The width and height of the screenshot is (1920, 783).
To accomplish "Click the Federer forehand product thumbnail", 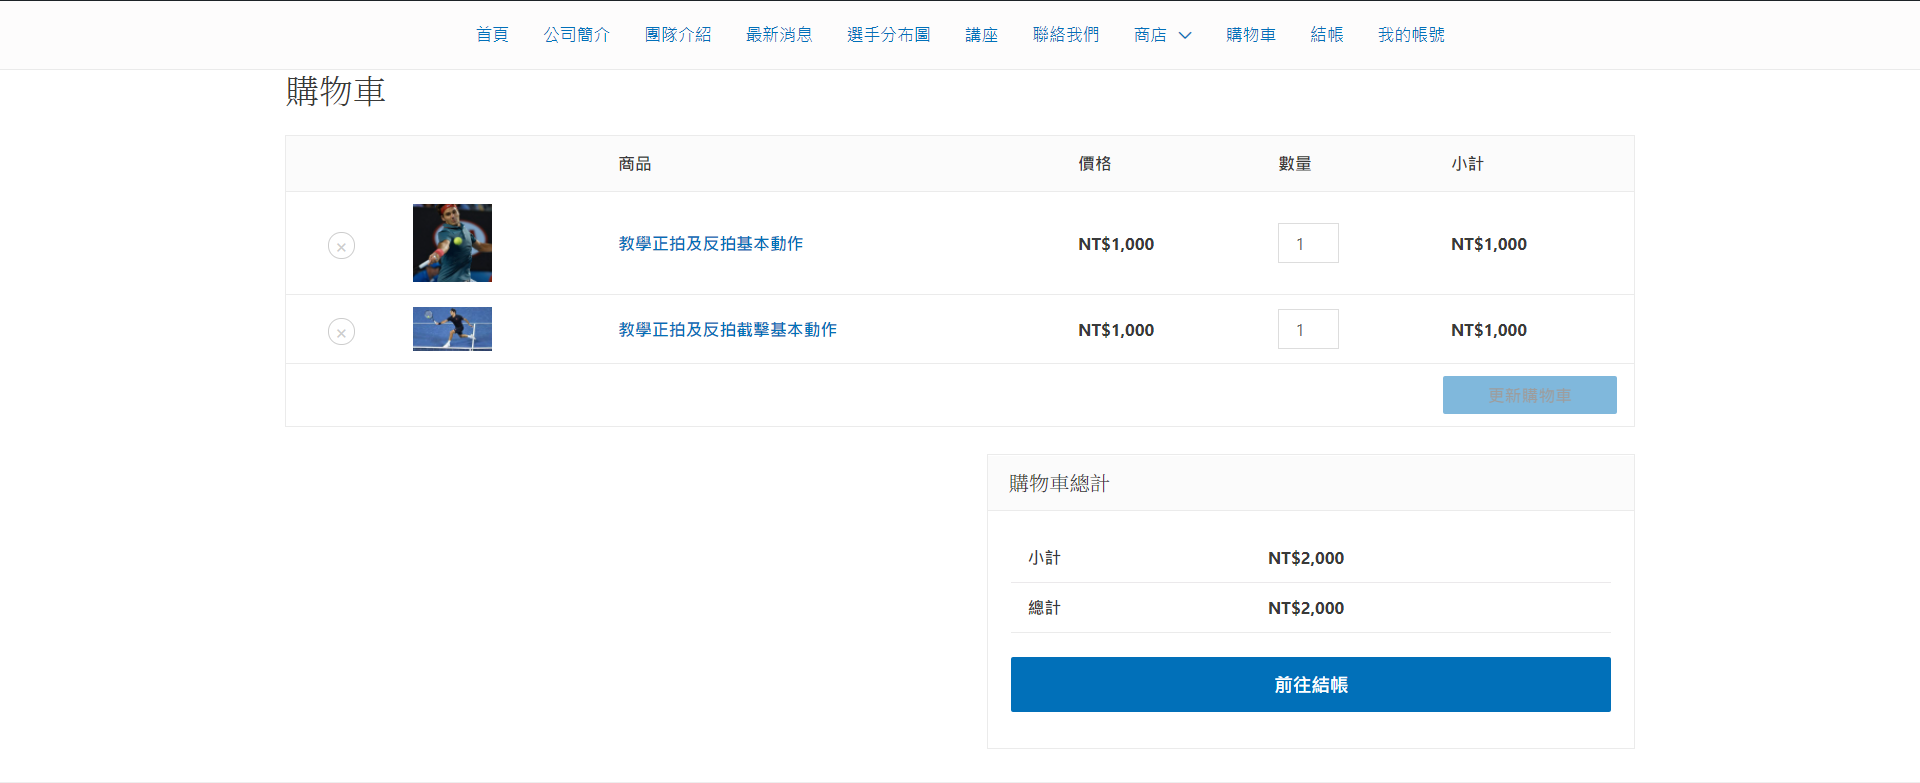I will click(452, 243).
